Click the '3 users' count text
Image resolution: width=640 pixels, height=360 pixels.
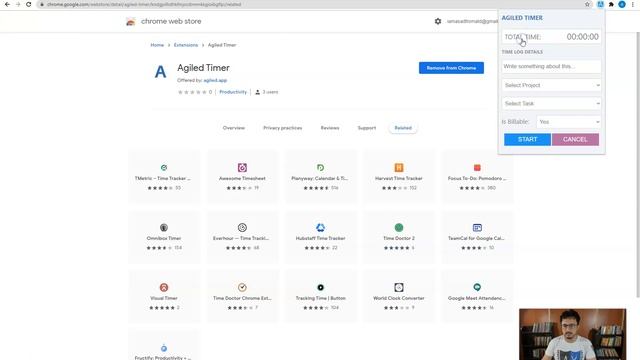click(270, 92)
